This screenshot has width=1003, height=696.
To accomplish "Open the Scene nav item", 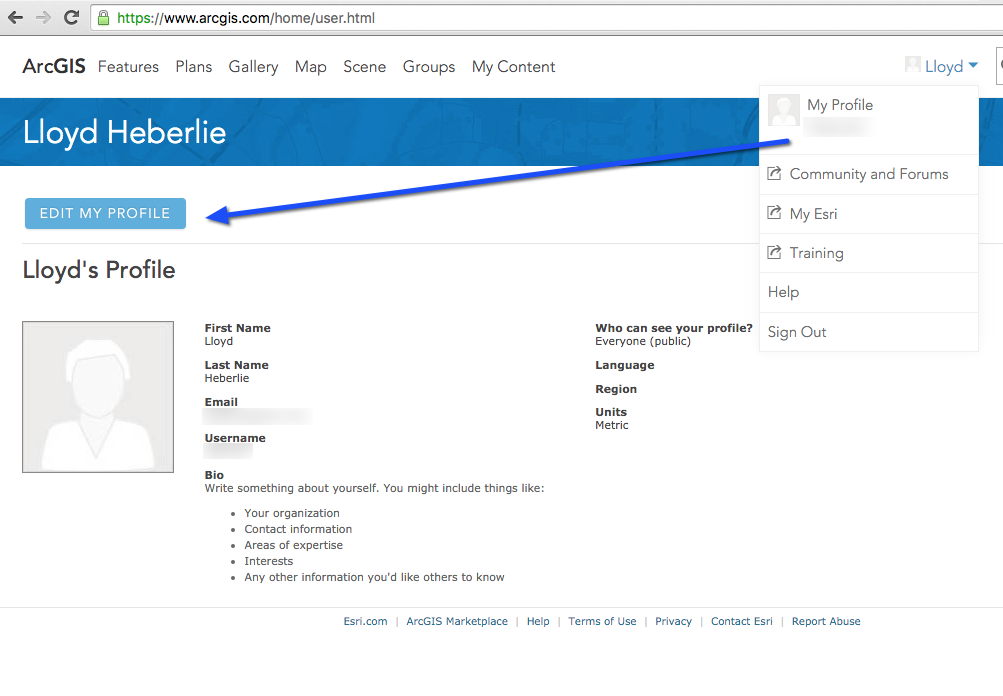I will tap(365, 67).
